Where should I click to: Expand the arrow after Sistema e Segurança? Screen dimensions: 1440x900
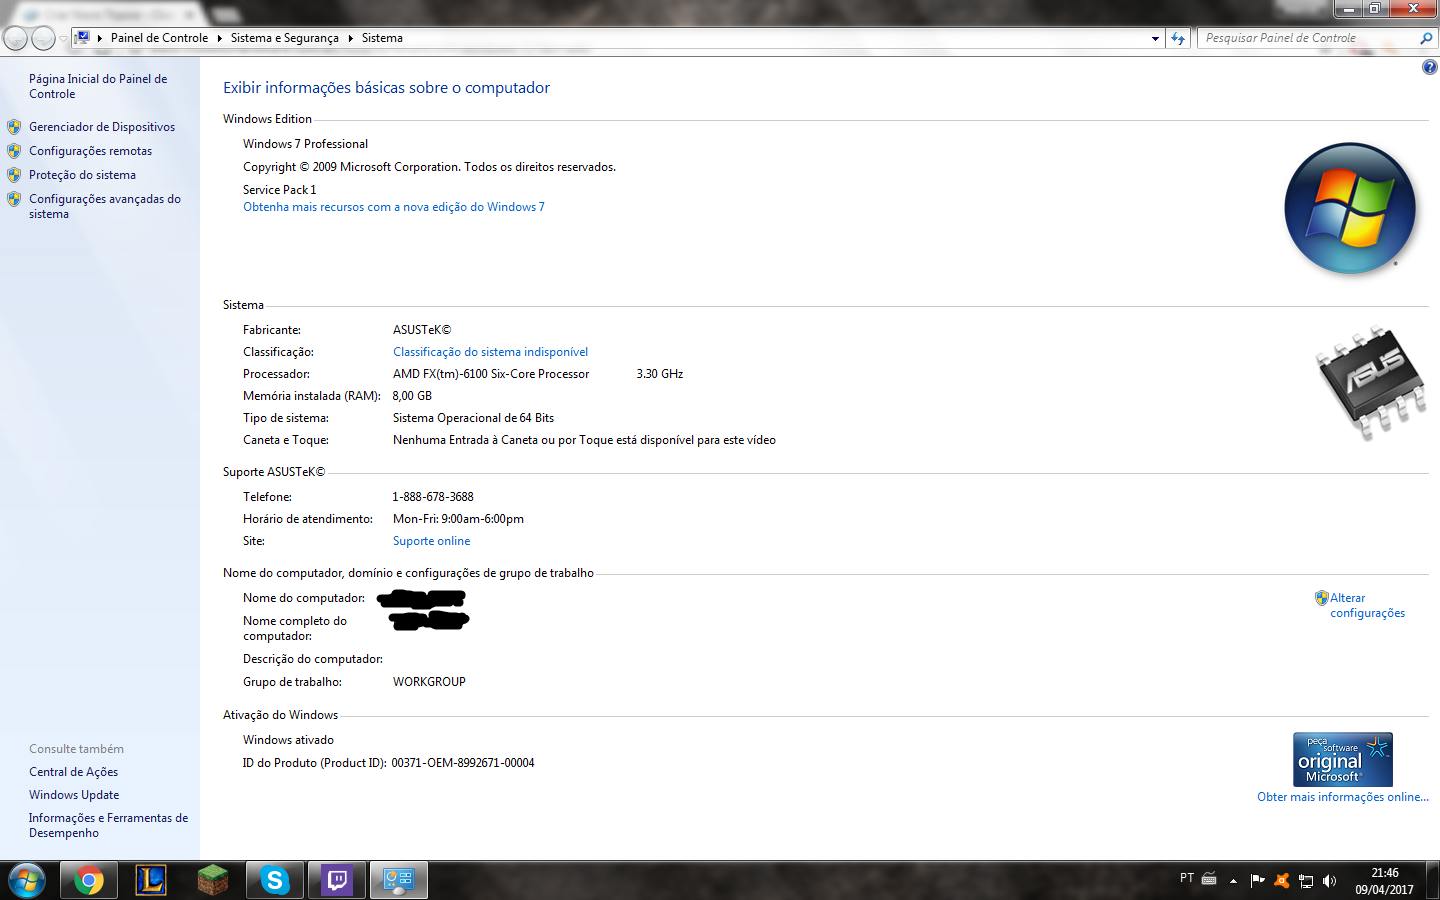tap(350, 38)
